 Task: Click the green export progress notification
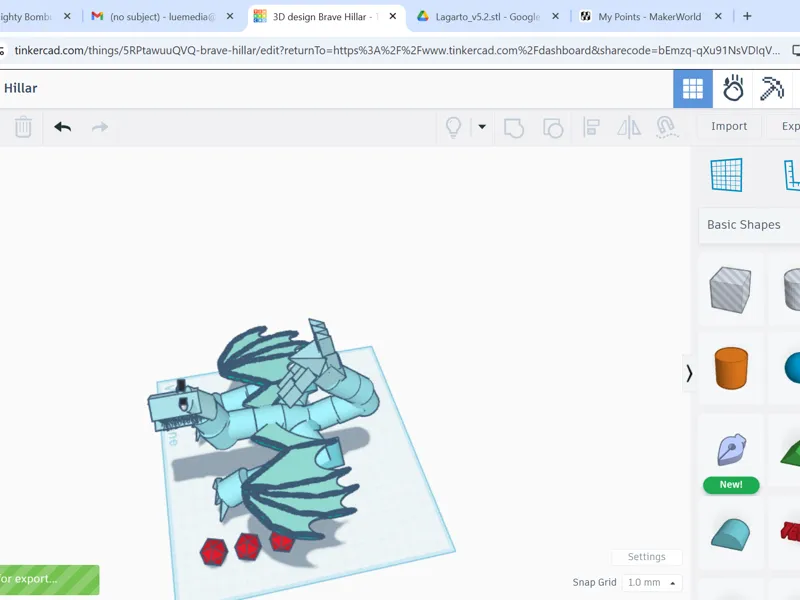point(49,580)
